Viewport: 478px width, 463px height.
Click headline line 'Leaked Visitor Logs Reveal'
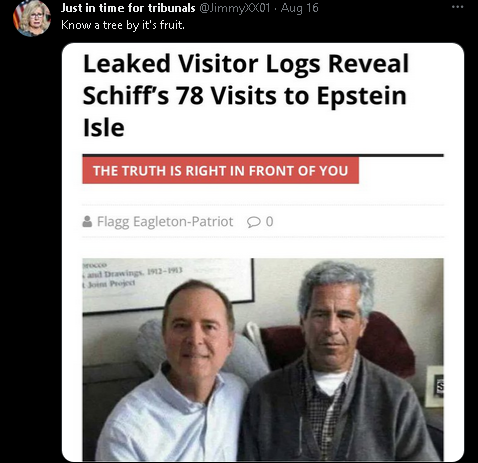pos(246,63)
